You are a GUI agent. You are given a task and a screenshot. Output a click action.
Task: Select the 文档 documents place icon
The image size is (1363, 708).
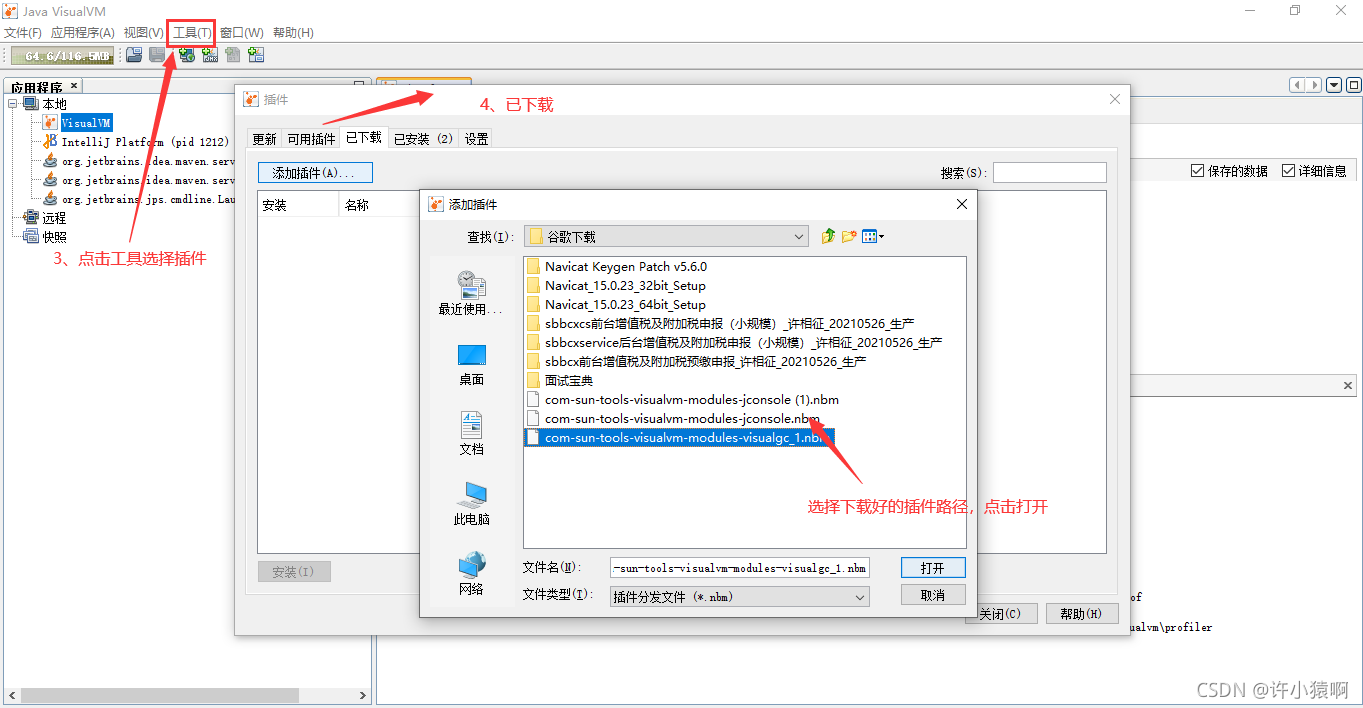coord(471,434)
